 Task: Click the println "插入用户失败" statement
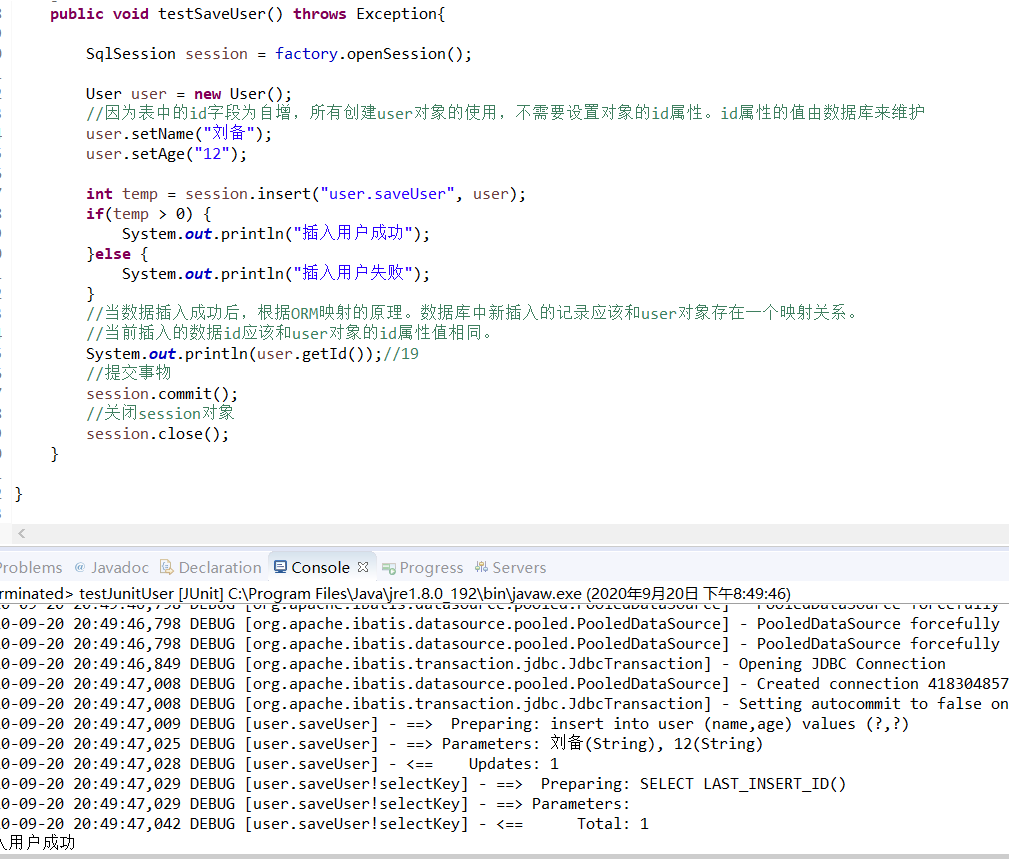tap(275, 273)
